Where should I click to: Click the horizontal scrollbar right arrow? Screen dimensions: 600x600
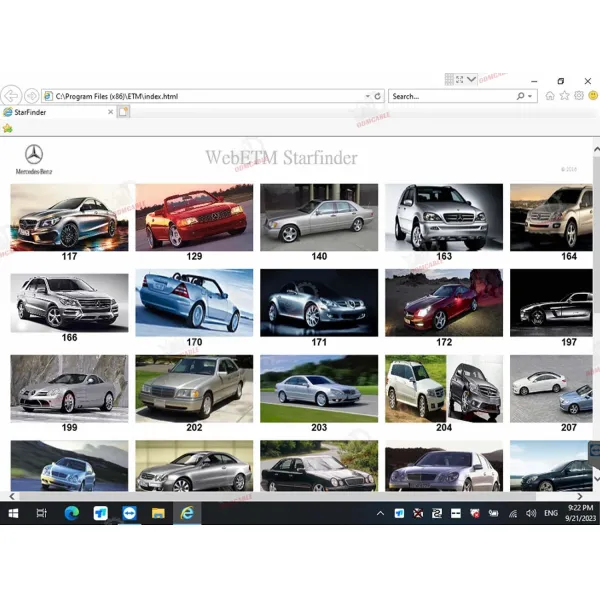580,496
